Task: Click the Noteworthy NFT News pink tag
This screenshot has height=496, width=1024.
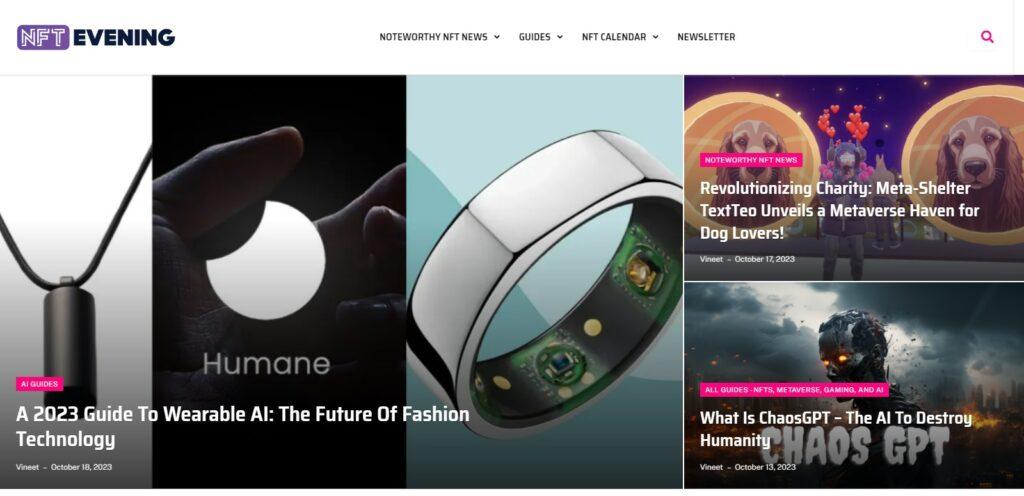Action: coord(751,160)
